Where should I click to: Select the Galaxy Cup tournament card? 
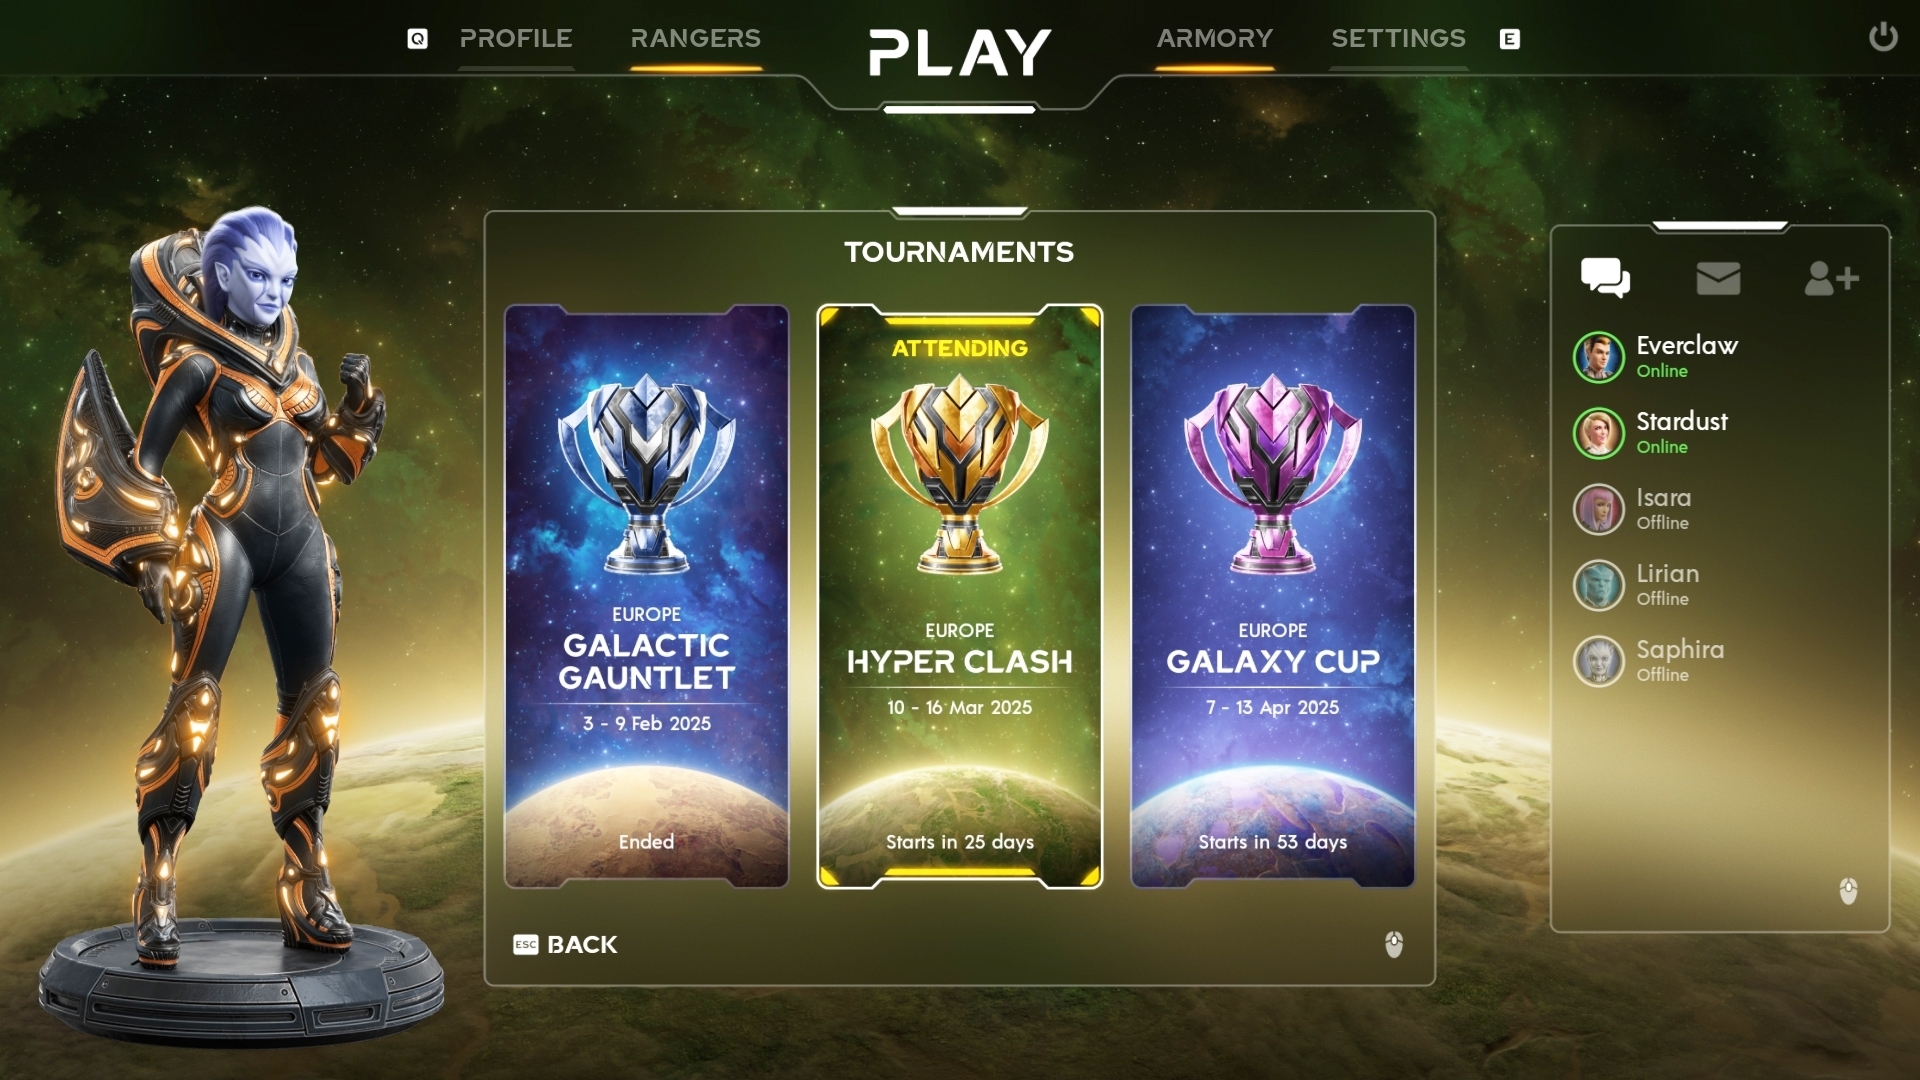click(x=1272, y=596)
